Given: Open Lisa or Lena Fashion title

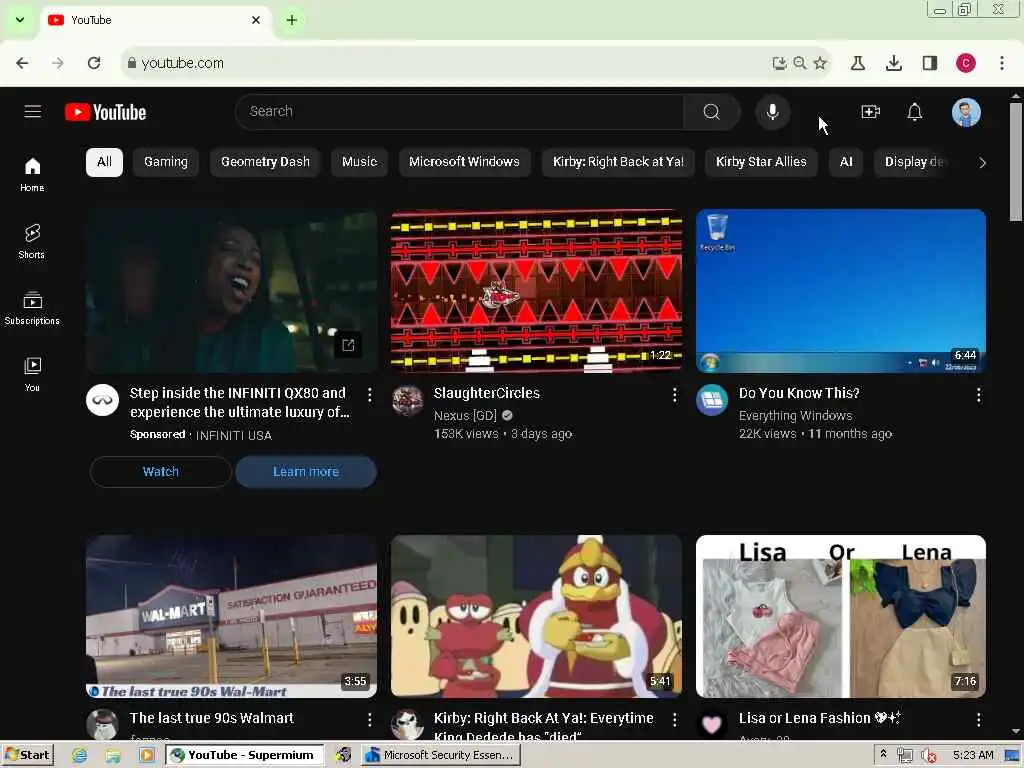Looking at the screenshot, I should click(x=820, y=718).
